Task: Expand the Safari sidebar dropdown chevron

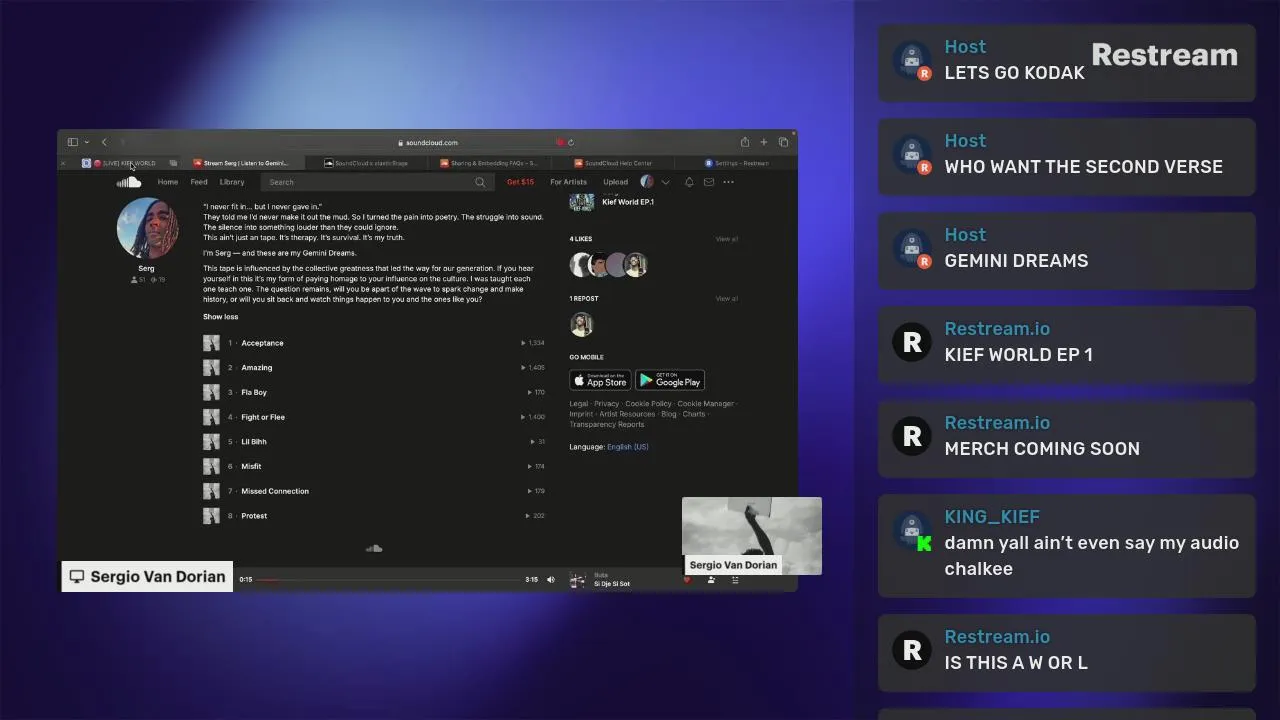Action: pyautogui.click(x=87, y=142)
